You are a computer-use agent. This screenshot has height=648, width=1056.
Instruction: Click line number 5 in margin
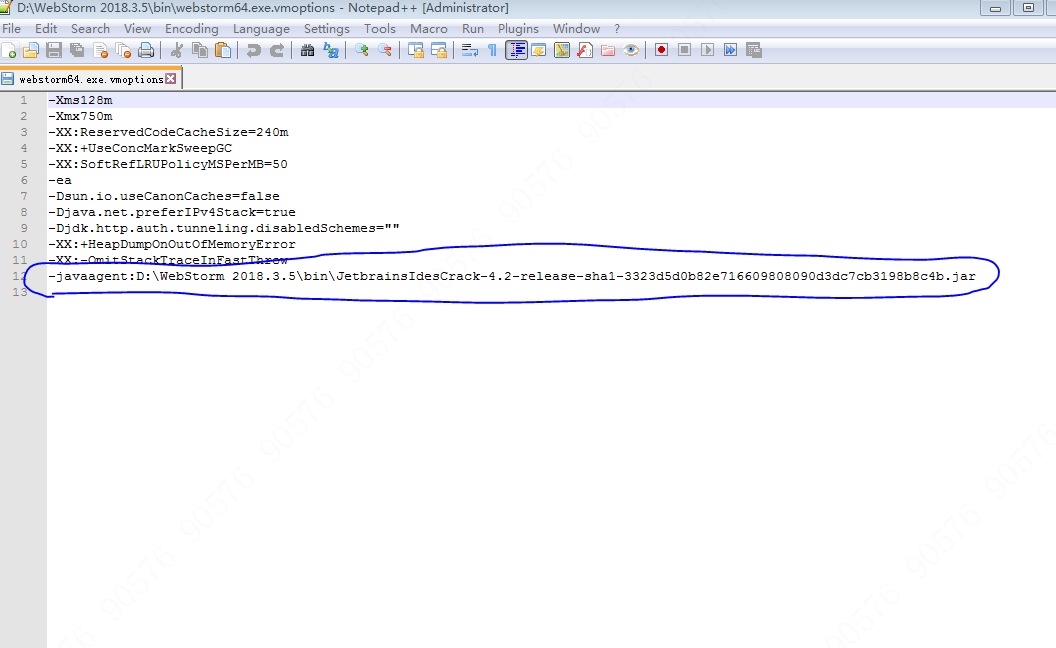tap(24, 164)
